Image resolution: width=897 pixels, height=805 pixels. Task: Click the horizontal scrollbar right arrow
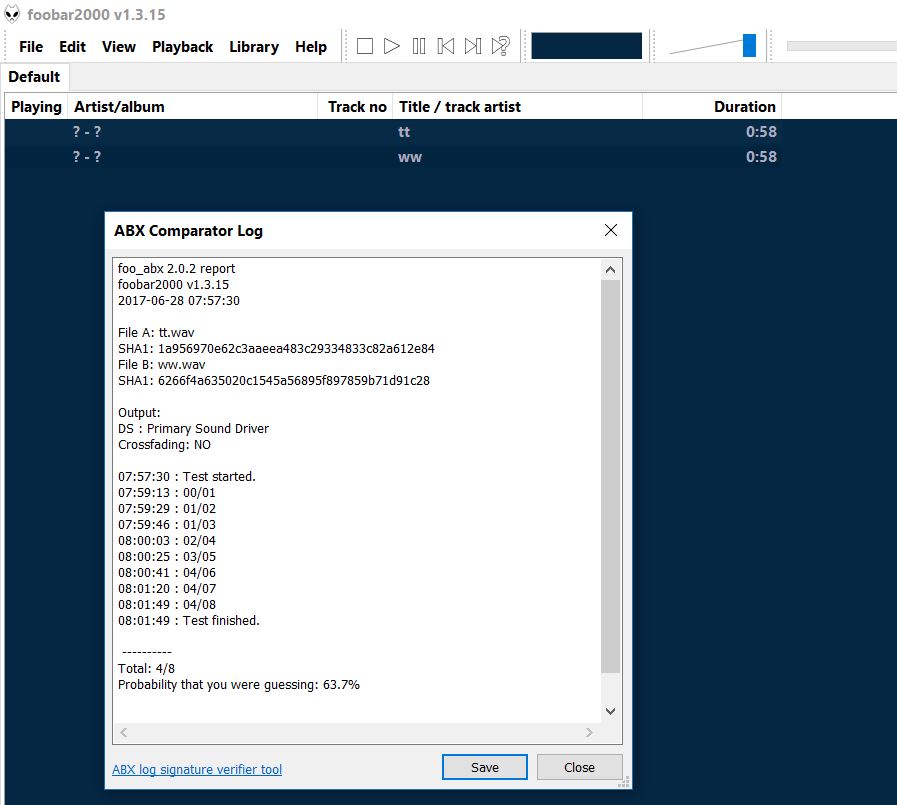[589, 732]
